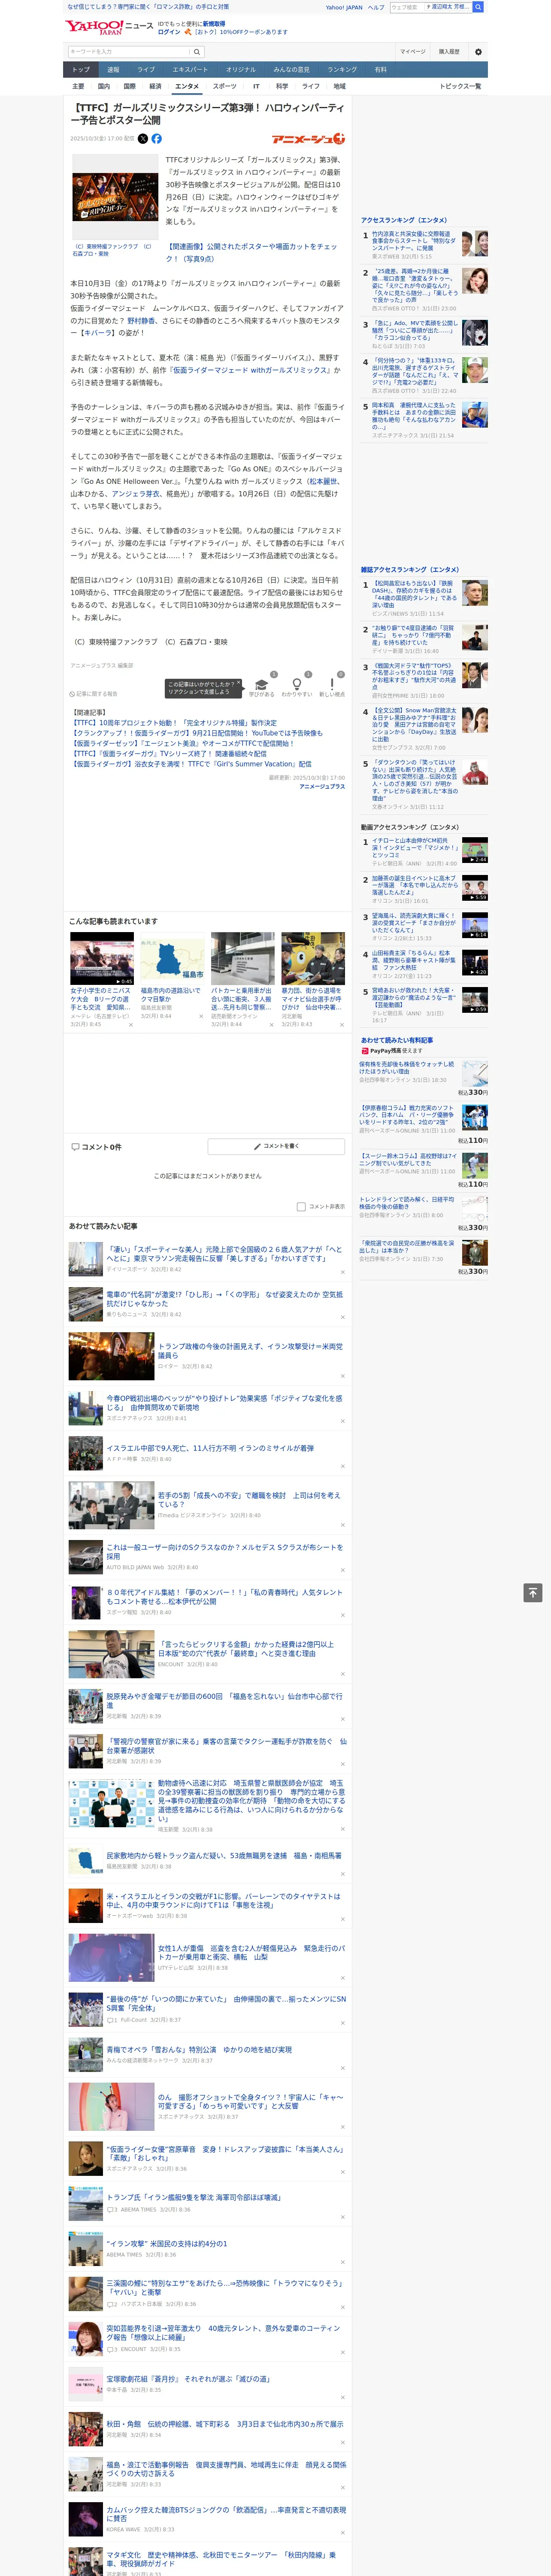Click the アニメージュプラス source link below update date
Image resolution: width=551 pixels, height=2576 pixels.
click(x=322, y=786)
